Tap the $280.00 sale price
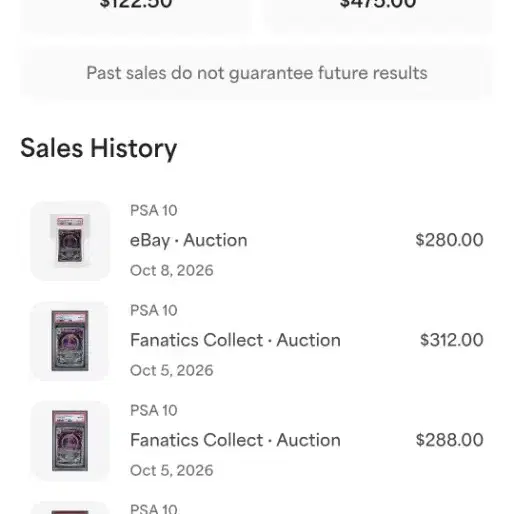This screenshot has height=514, width=514. pyautogui.click(x=449, y=240)
